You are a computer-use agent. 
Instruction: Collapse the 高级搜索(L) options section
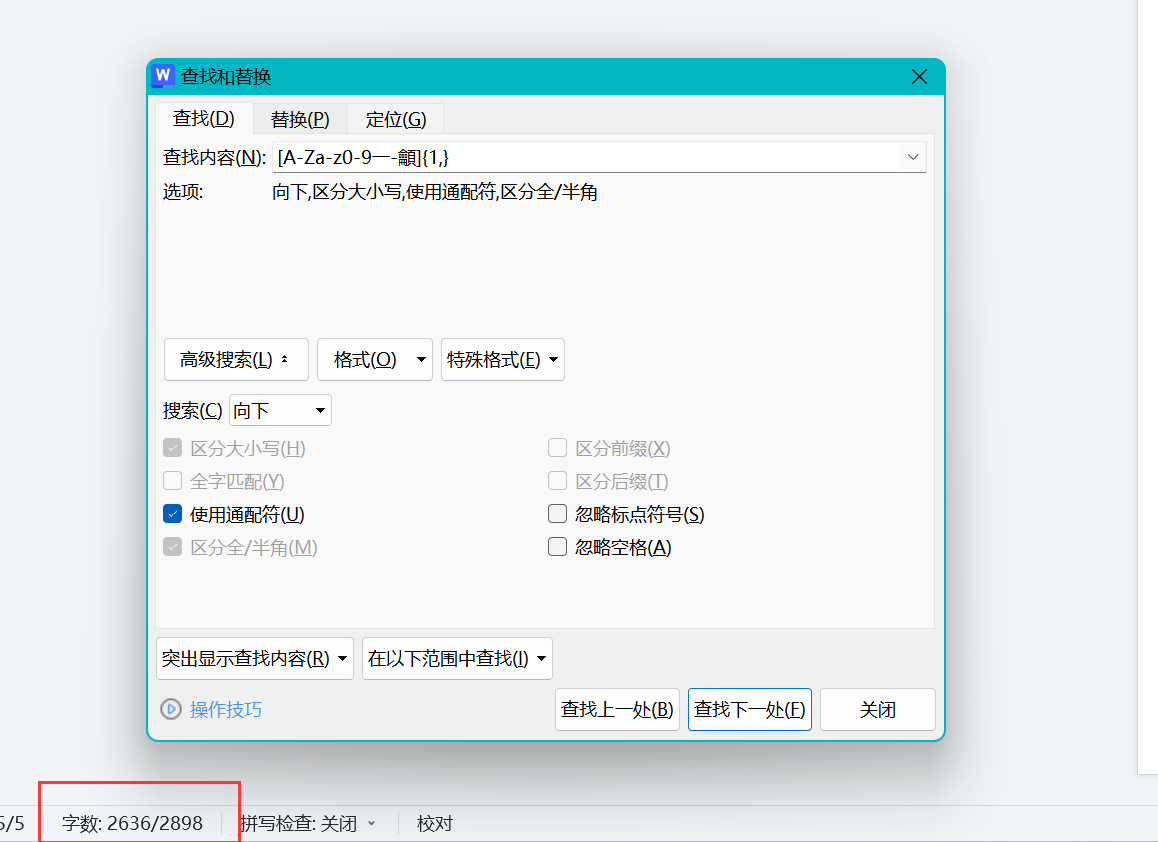(236, 360)
